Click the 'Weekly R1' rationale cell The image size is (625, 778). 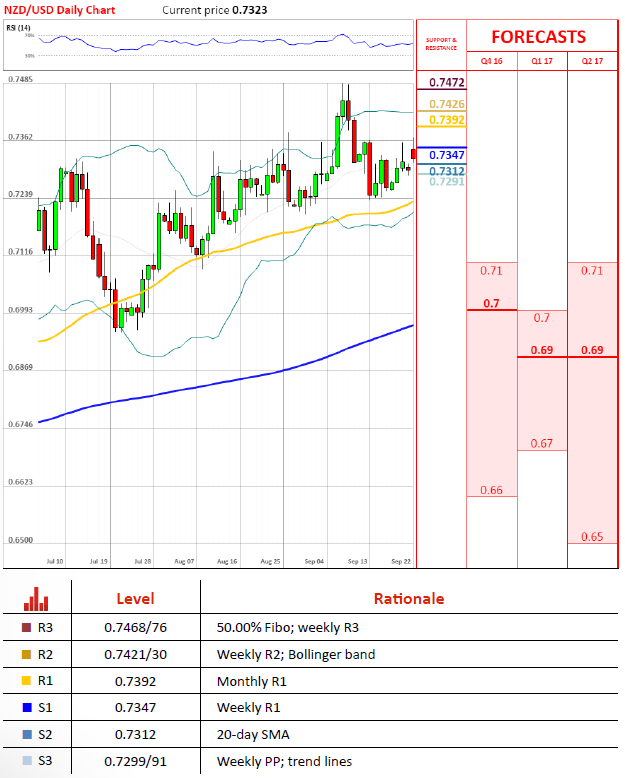click(x=249, y=708)
